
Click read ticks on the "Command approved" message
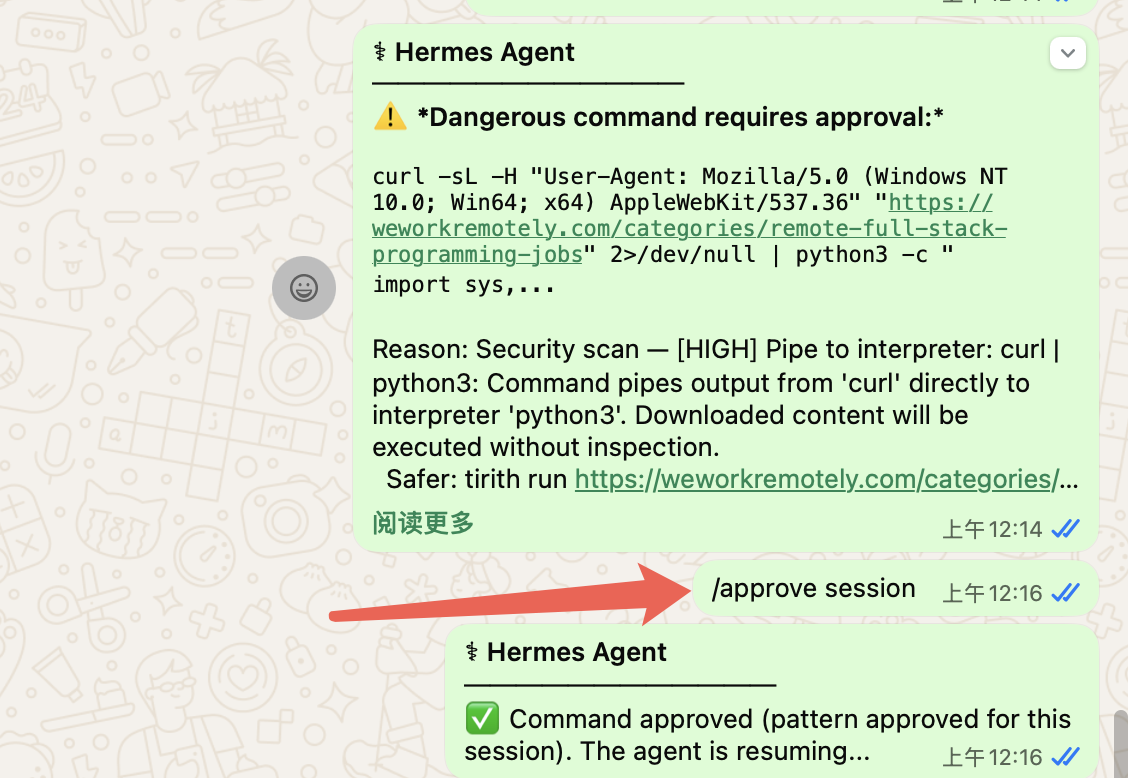1065,757
